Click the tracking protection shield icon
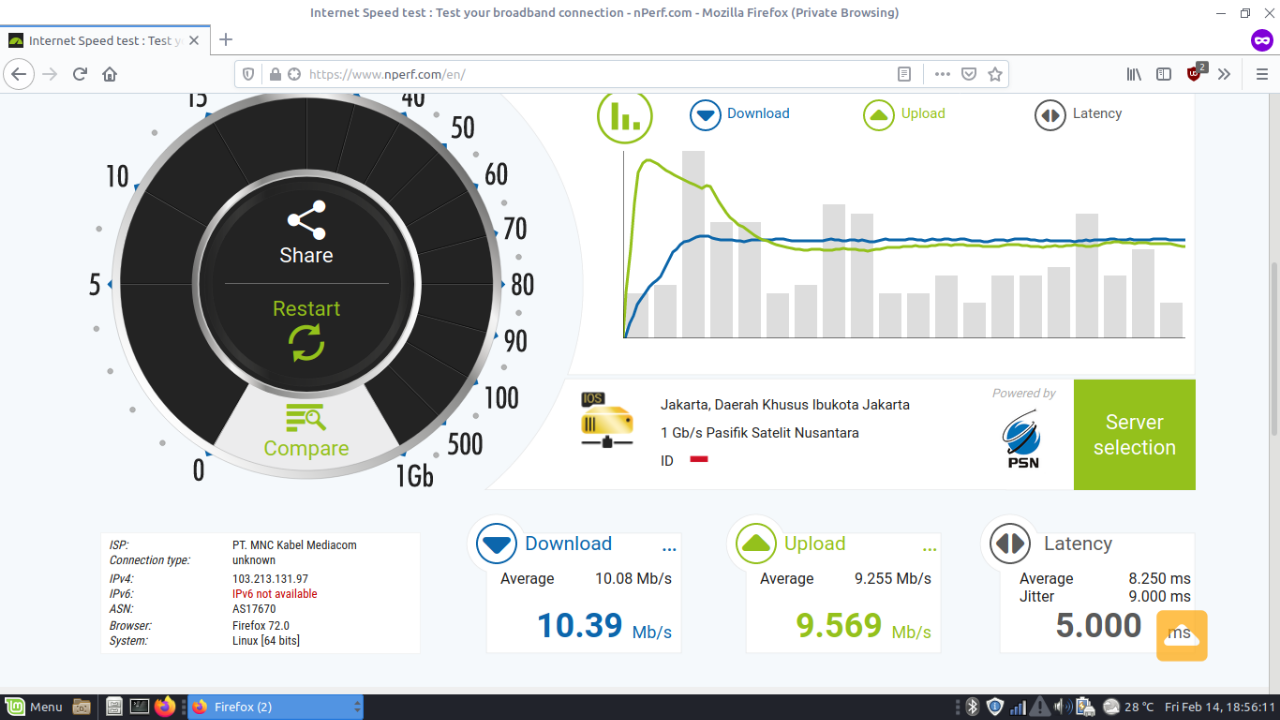1280x720 pixels. (x=249, y=74)
